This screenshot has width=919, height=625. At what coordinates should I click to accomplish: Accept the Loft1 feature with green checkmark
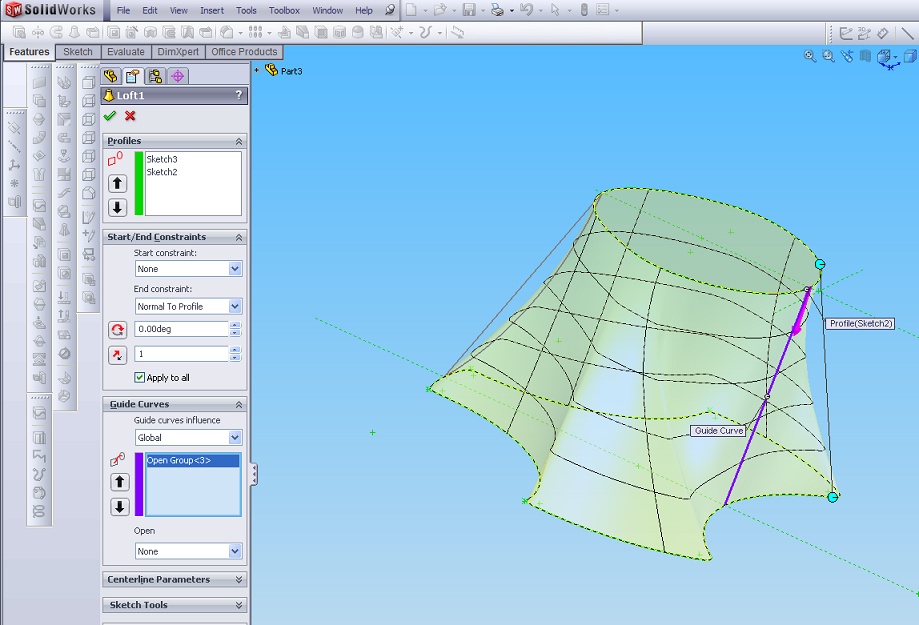(x=110, y=116)
